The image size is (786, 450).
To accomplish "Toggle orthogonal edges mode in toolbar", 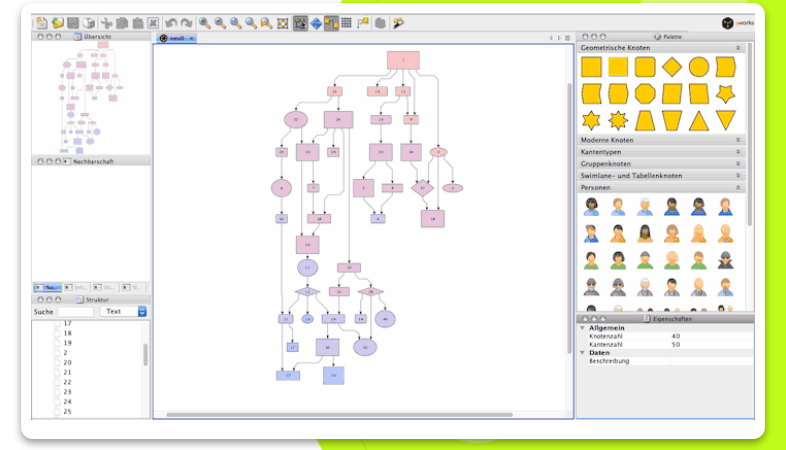I will (331, 23).
